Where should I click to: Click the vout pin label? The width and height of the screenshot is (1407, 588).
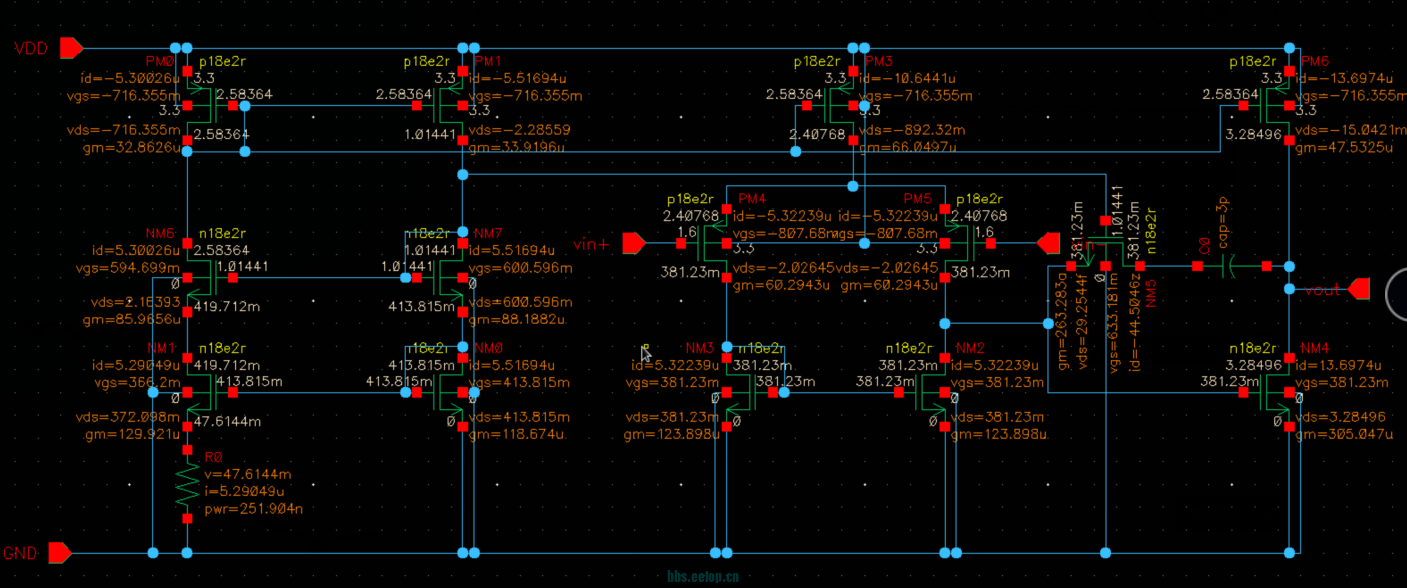tap(1321, 291)
